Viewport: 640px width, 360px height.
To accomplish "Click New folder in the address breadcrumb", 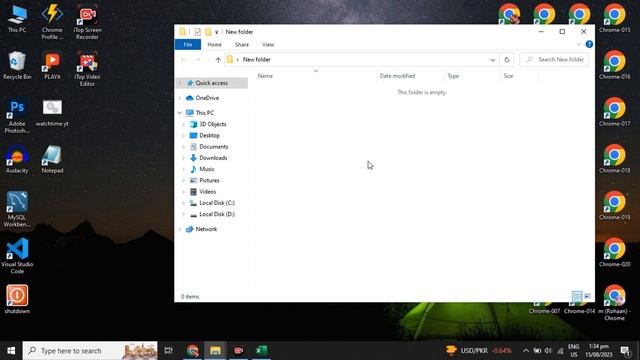I will click(x=256, y=60).
